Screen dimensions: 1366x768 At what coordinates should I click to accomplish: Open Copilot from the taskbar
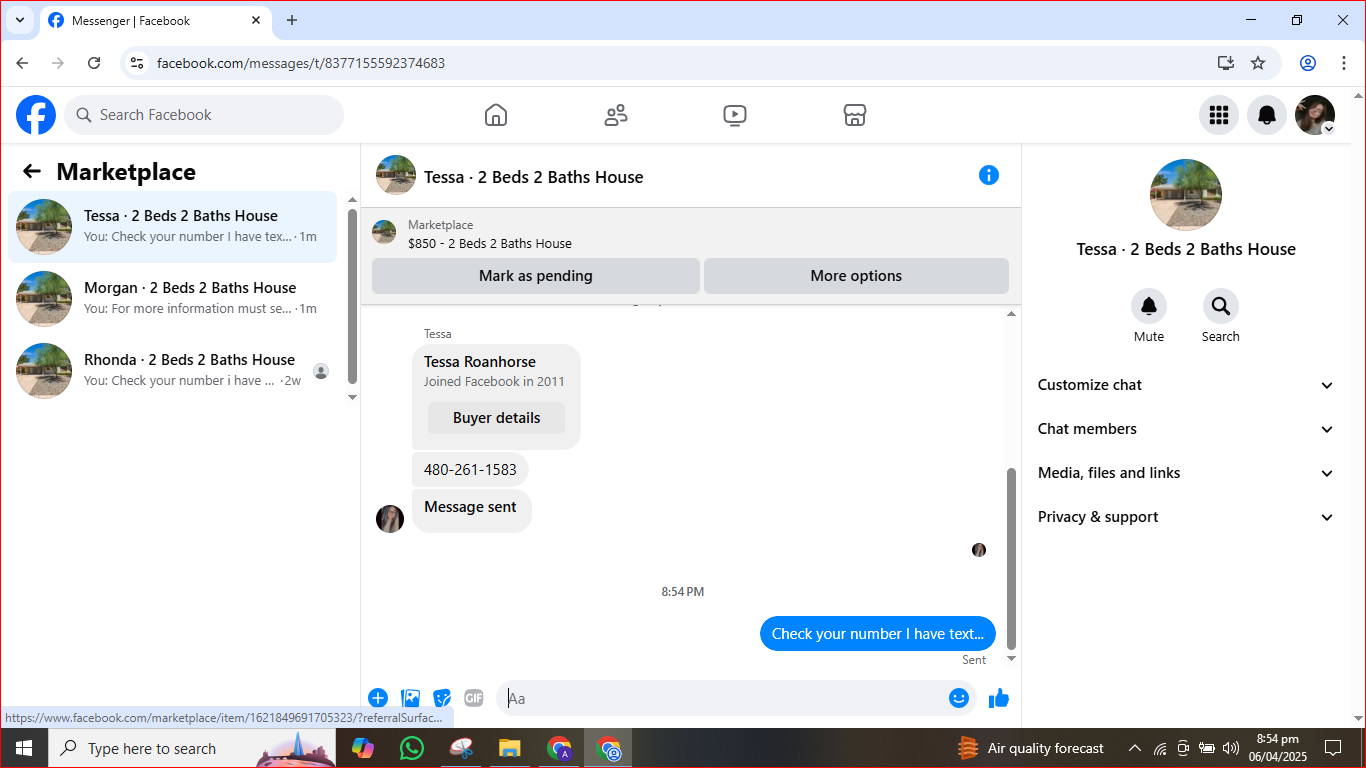(x=362, y=748)
